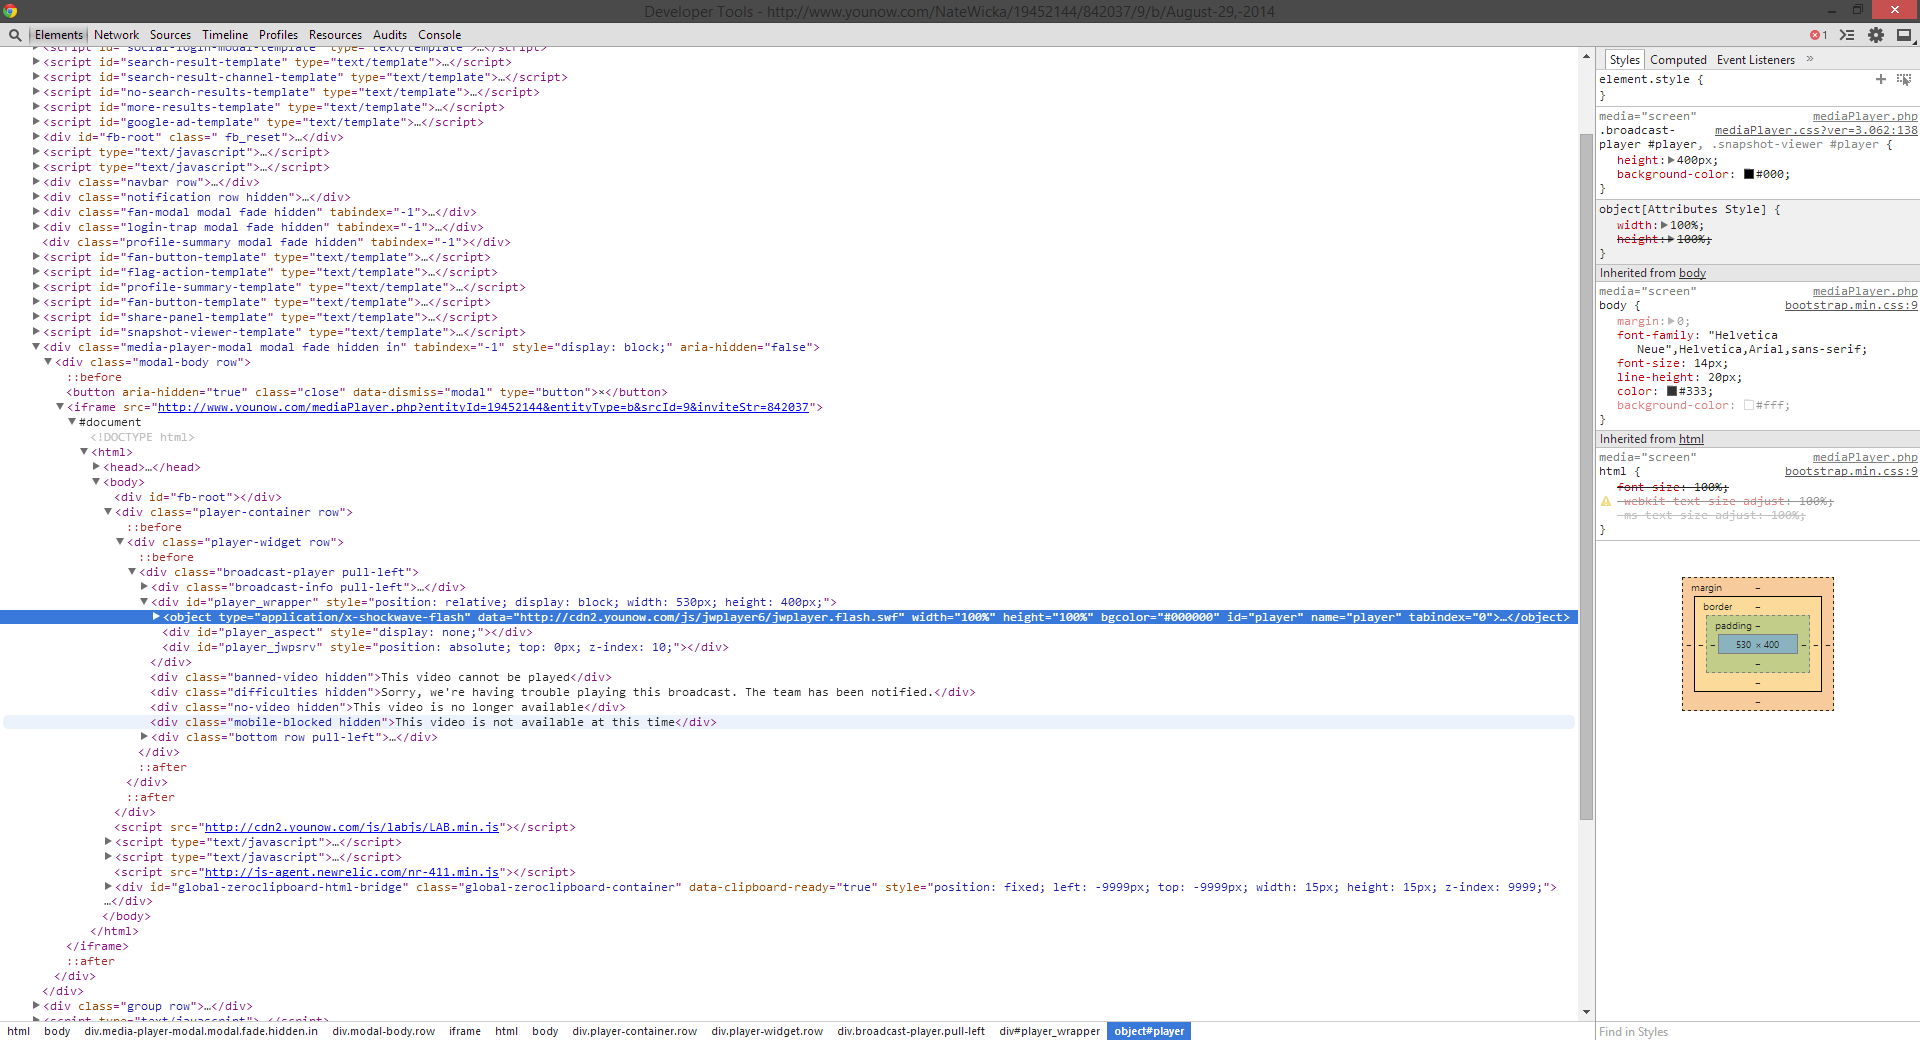
Task: Expand the navbar row div
Action: (x=36, y=182)
